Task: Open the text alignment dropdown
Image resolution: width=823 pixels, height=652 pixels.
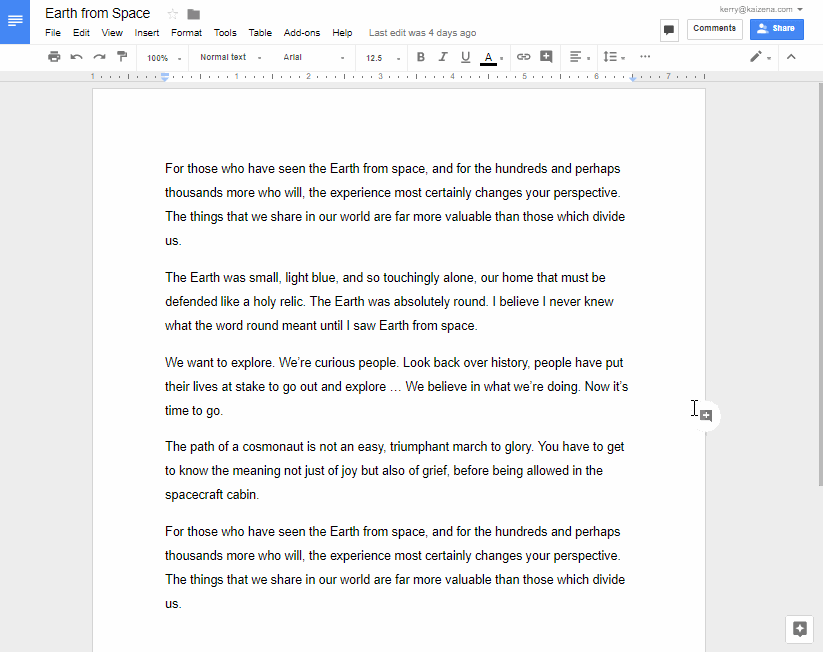Action: tap(579, 57)
